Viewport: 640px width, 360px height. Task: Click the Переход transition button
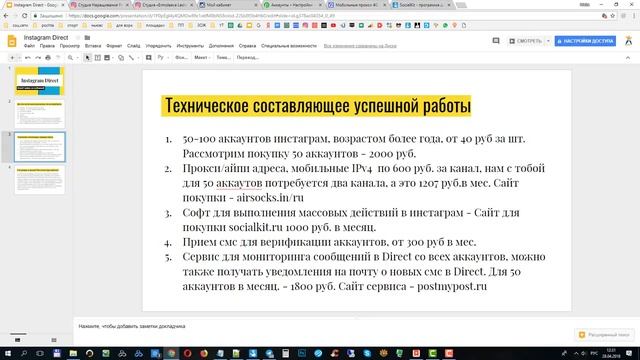pyautogui.click(x=248, y=58)
